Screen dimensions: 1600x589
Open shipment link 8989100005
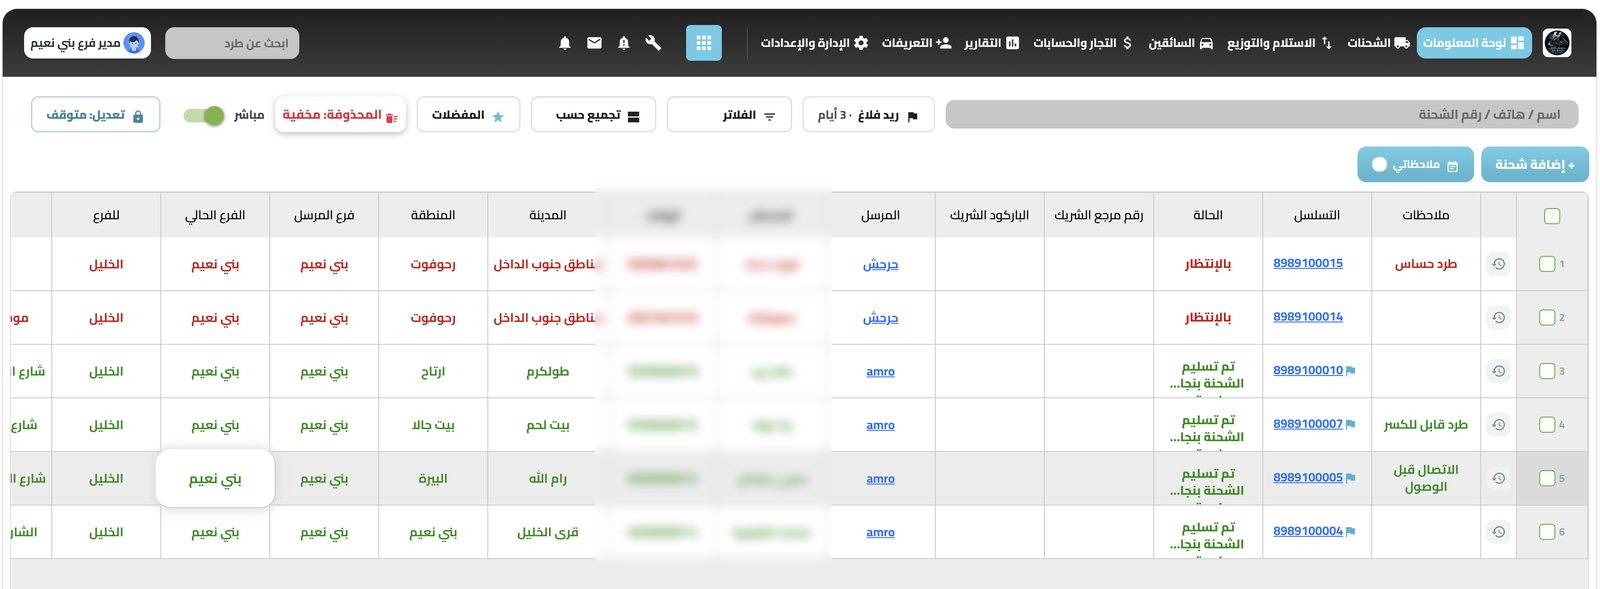click(1308, 478)
